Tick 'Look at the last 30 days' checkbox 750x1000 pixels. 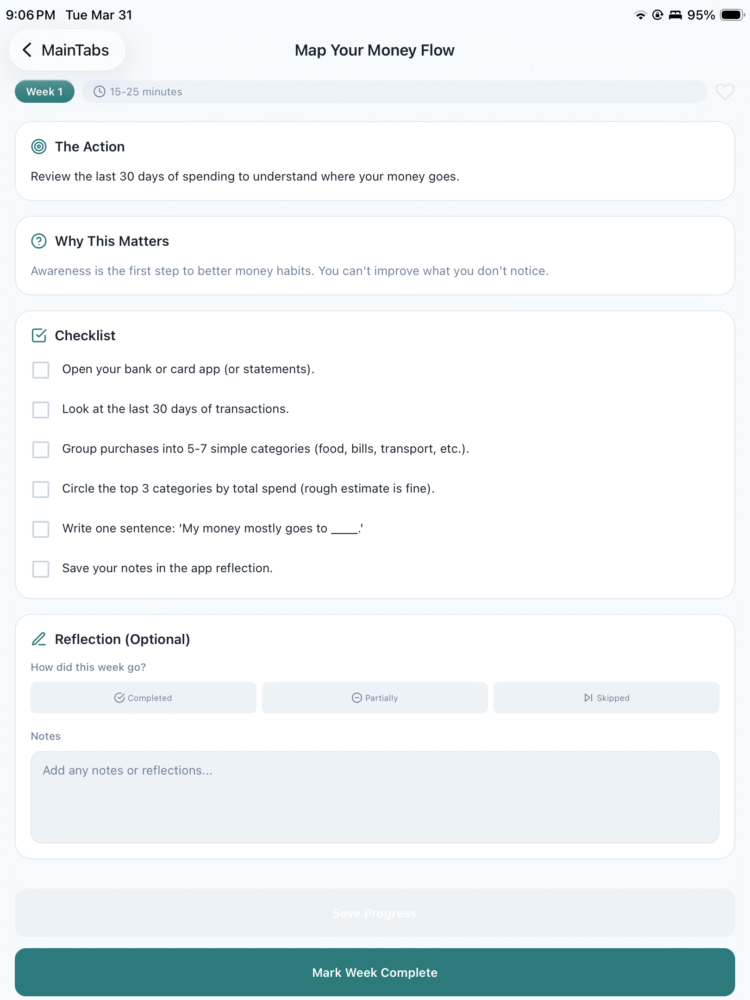[41, 410]
